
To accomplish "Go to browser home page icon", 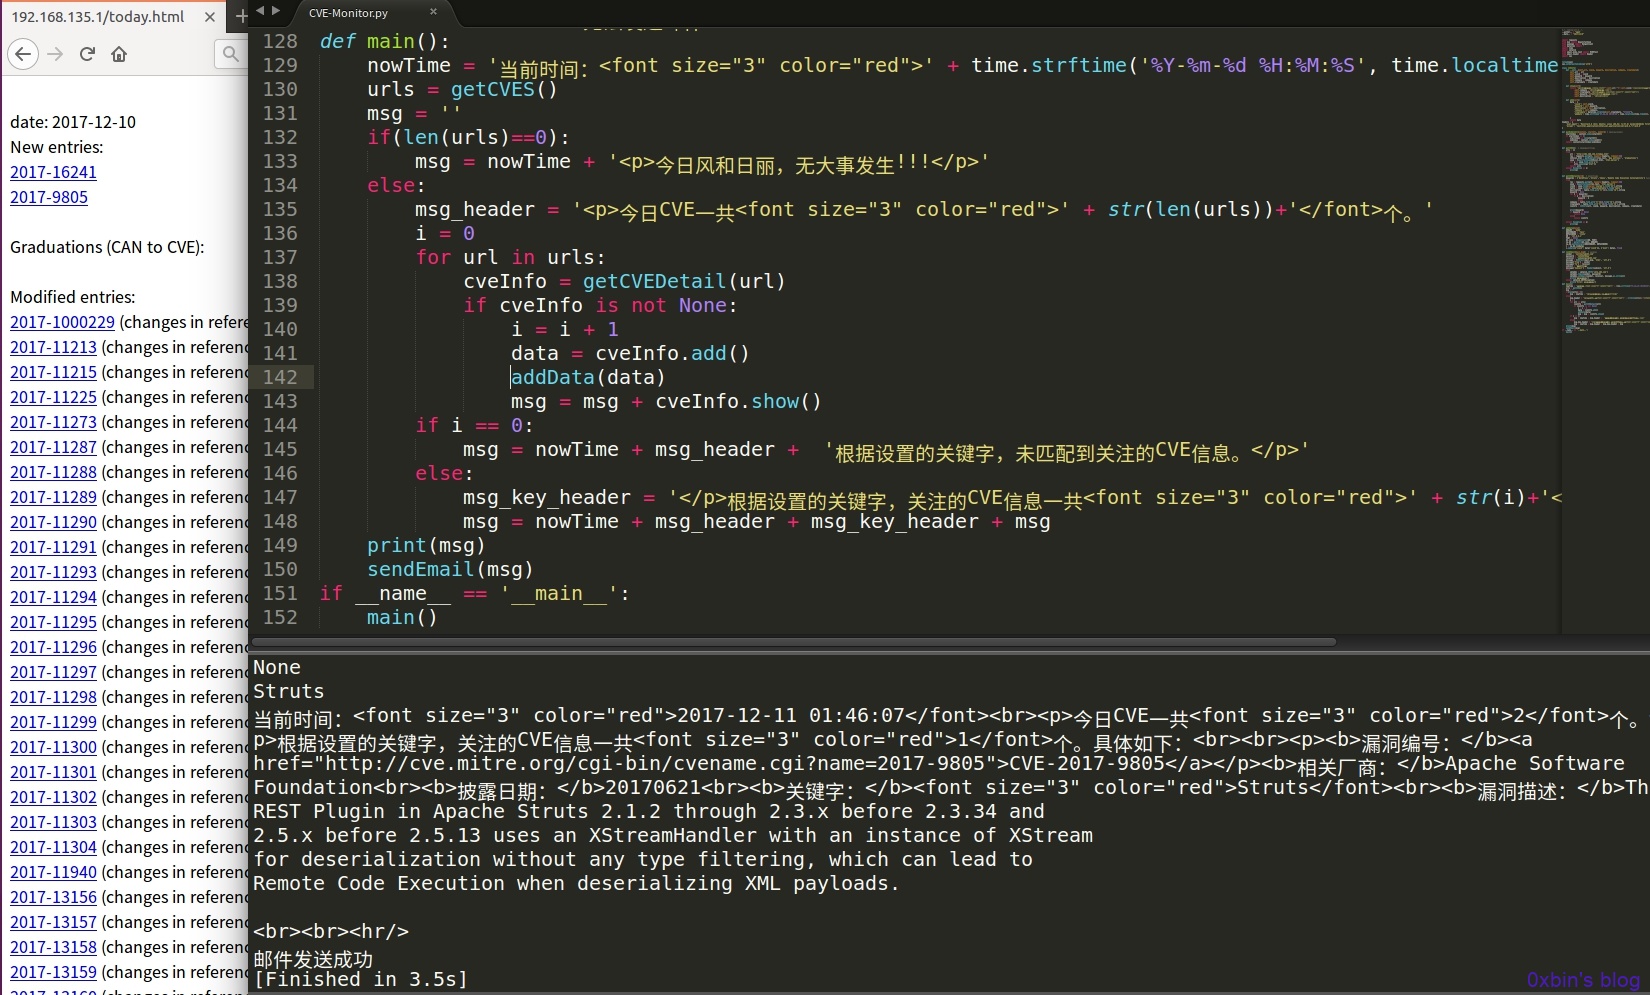I will 119,54.
